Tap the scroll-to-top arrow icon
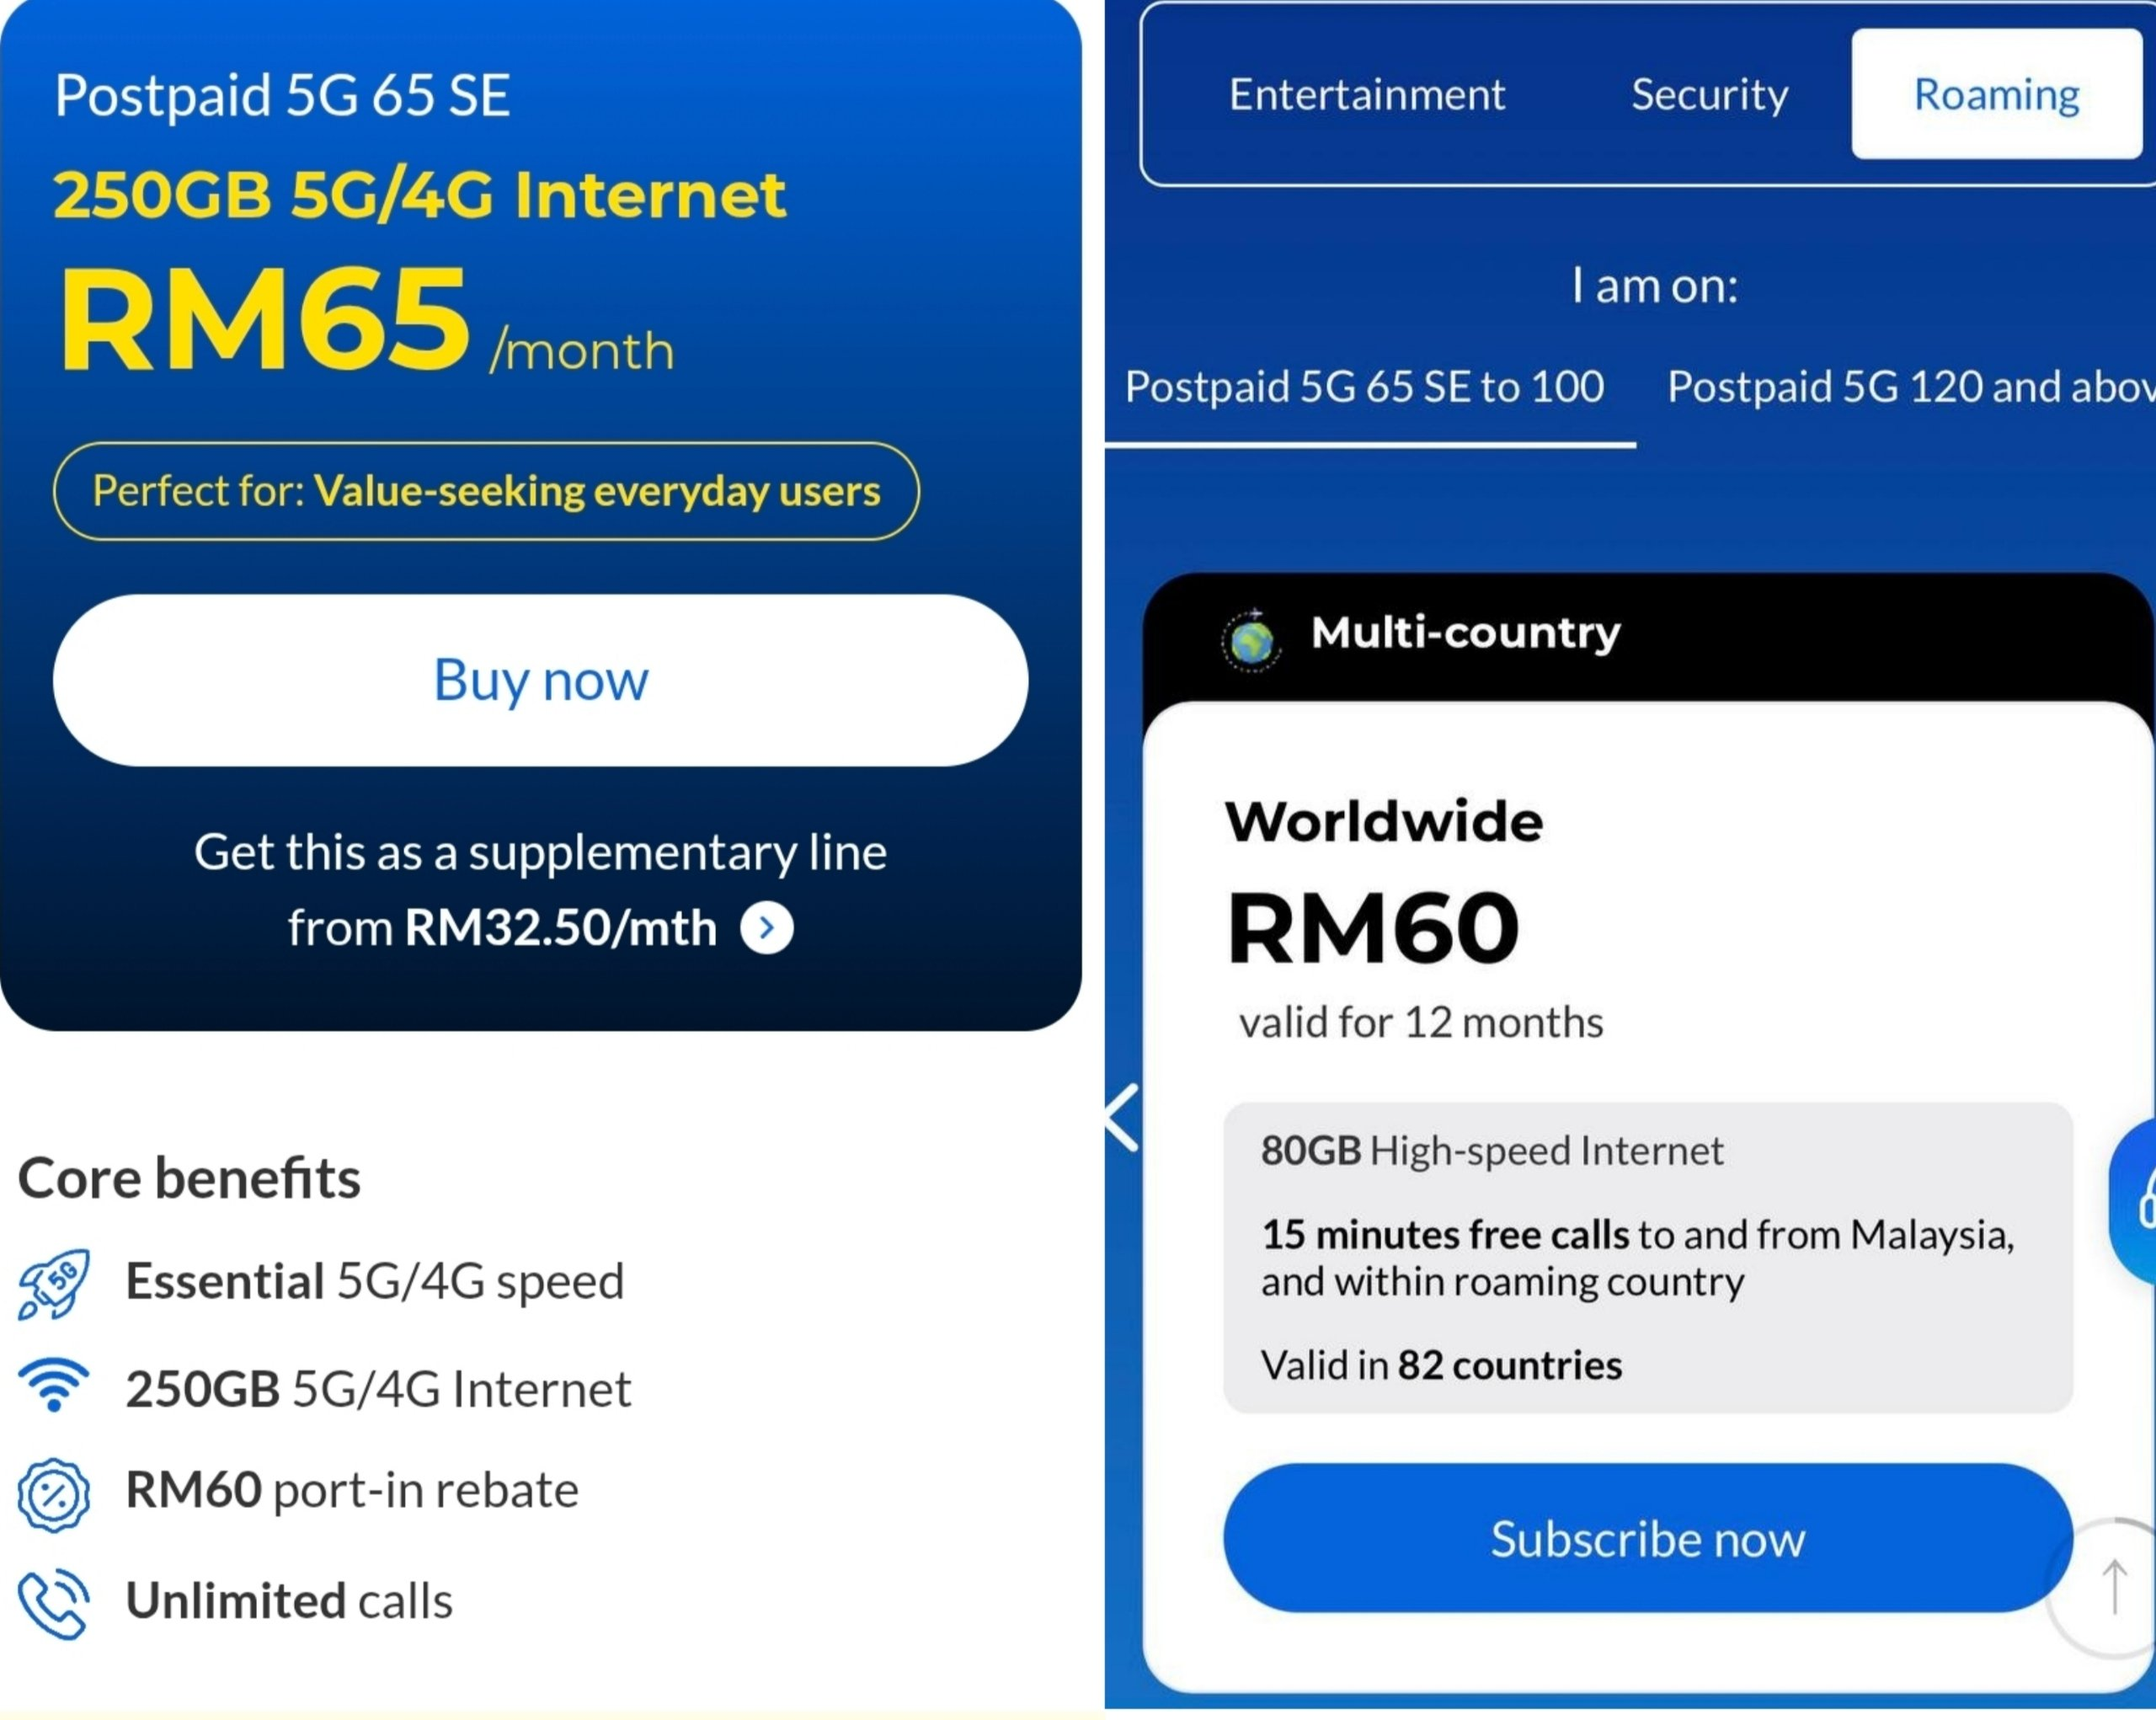The height and width of the screenshot is (1720, 2156). pos(2114,1587)
